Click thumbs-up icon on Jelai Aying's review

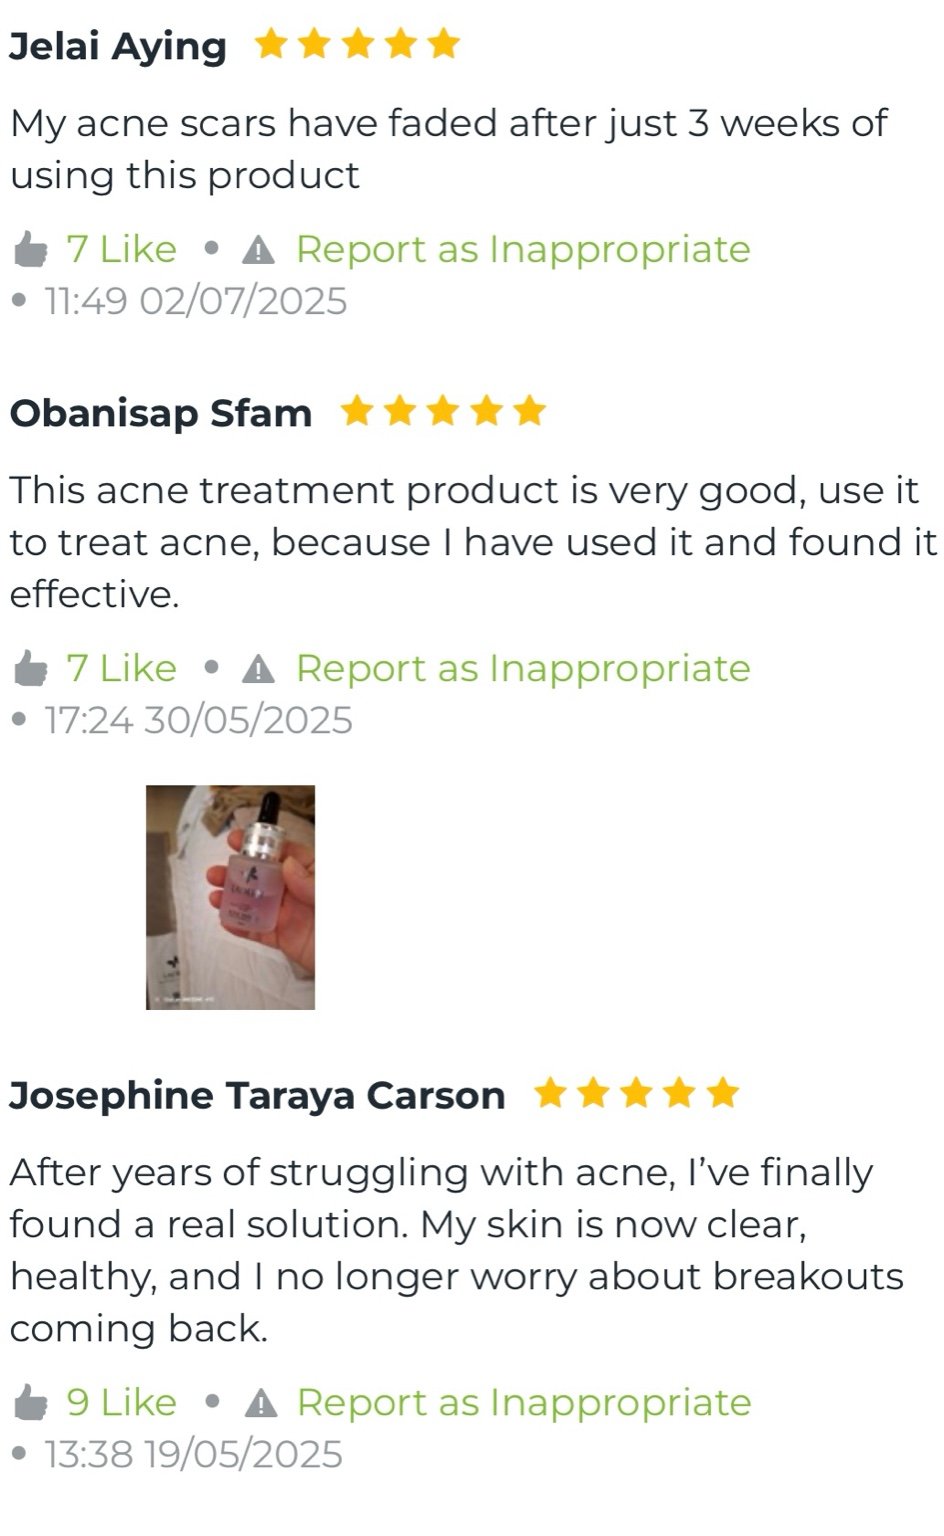point(31,249)
